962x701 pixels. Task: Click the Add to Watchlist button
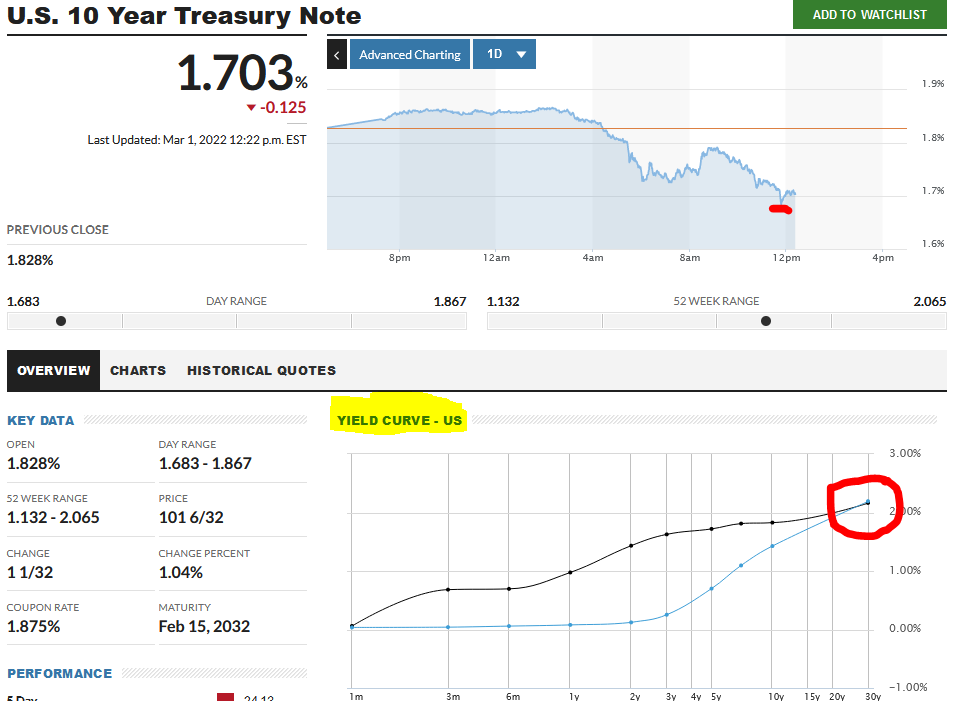[x=869, y=15]
